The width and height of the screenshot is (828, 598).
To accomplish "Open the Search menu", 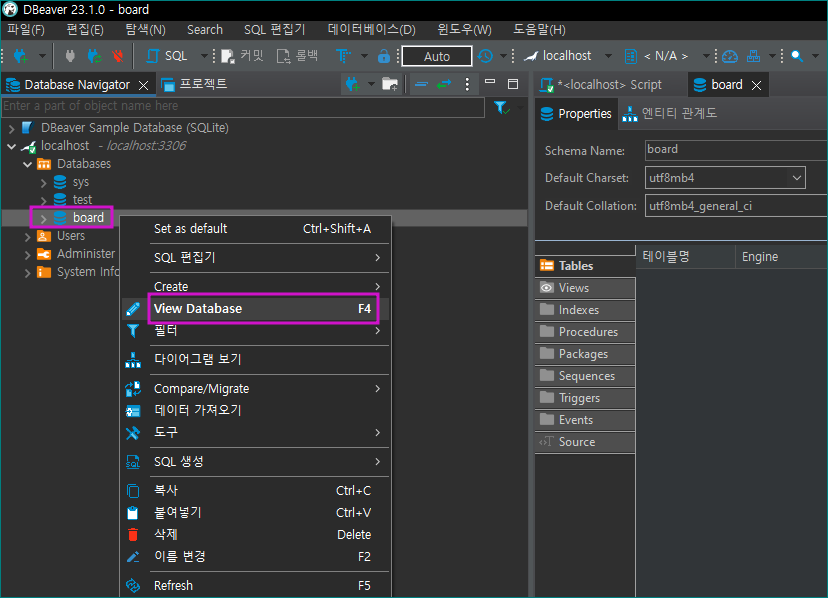I will coord(205,30).
